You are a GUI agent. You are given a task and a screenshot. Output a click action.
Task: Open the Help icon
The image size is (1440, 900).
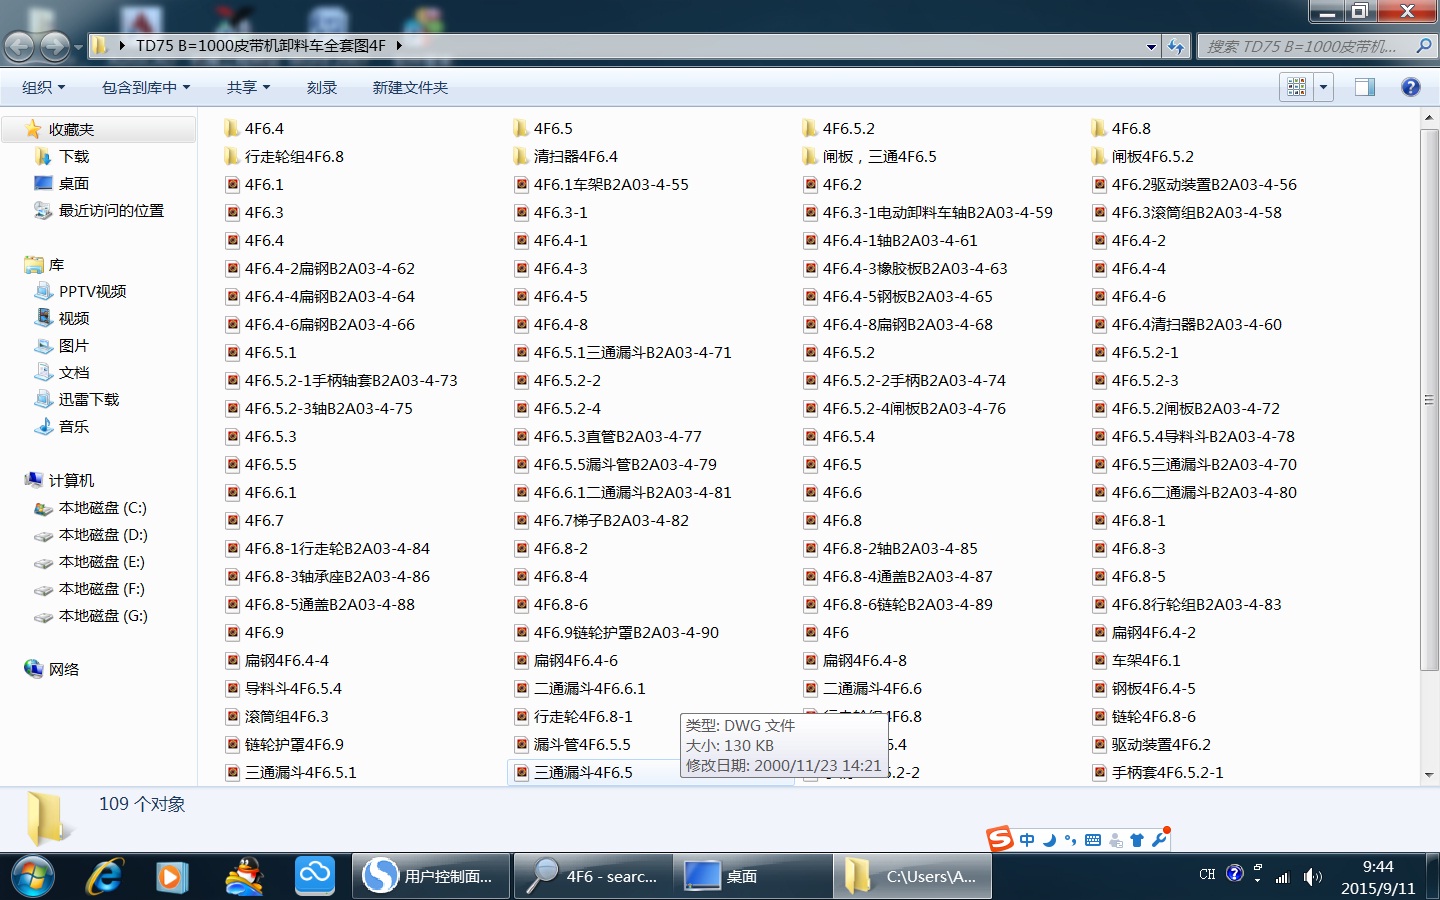[1411, 87]
